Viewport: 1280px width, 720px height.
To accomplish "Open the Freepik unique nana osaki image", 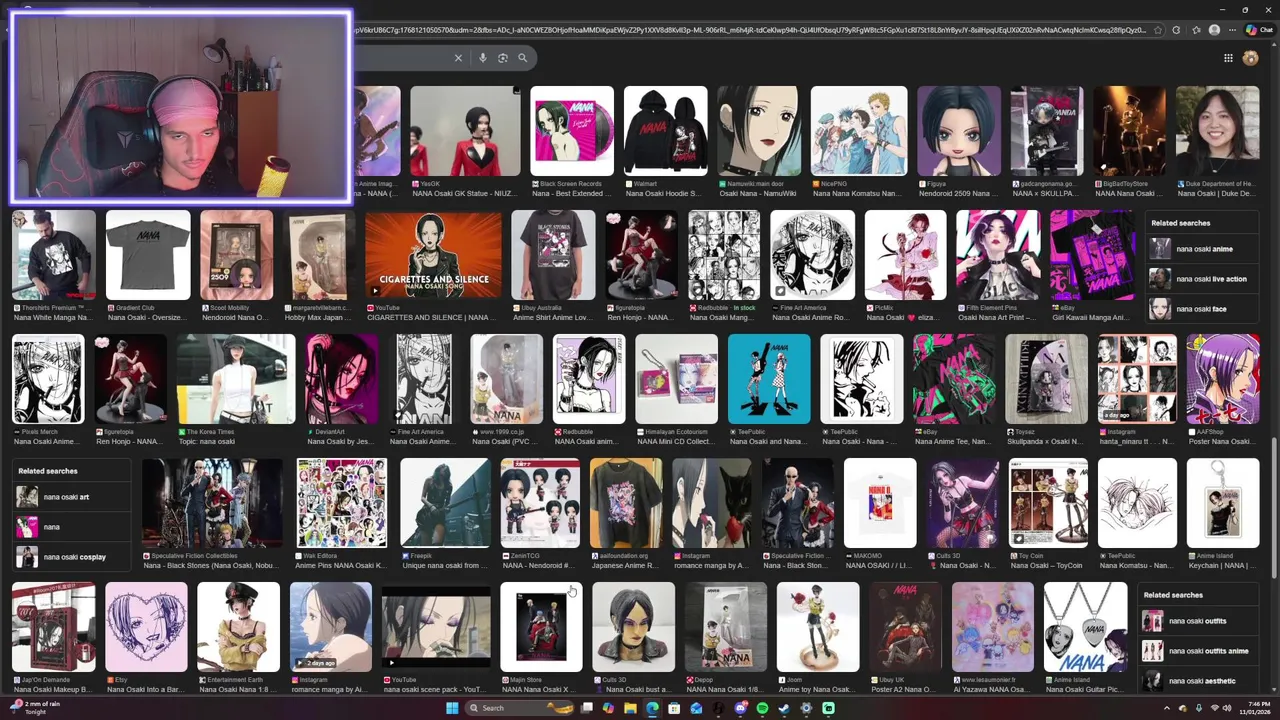I will 445,503.
